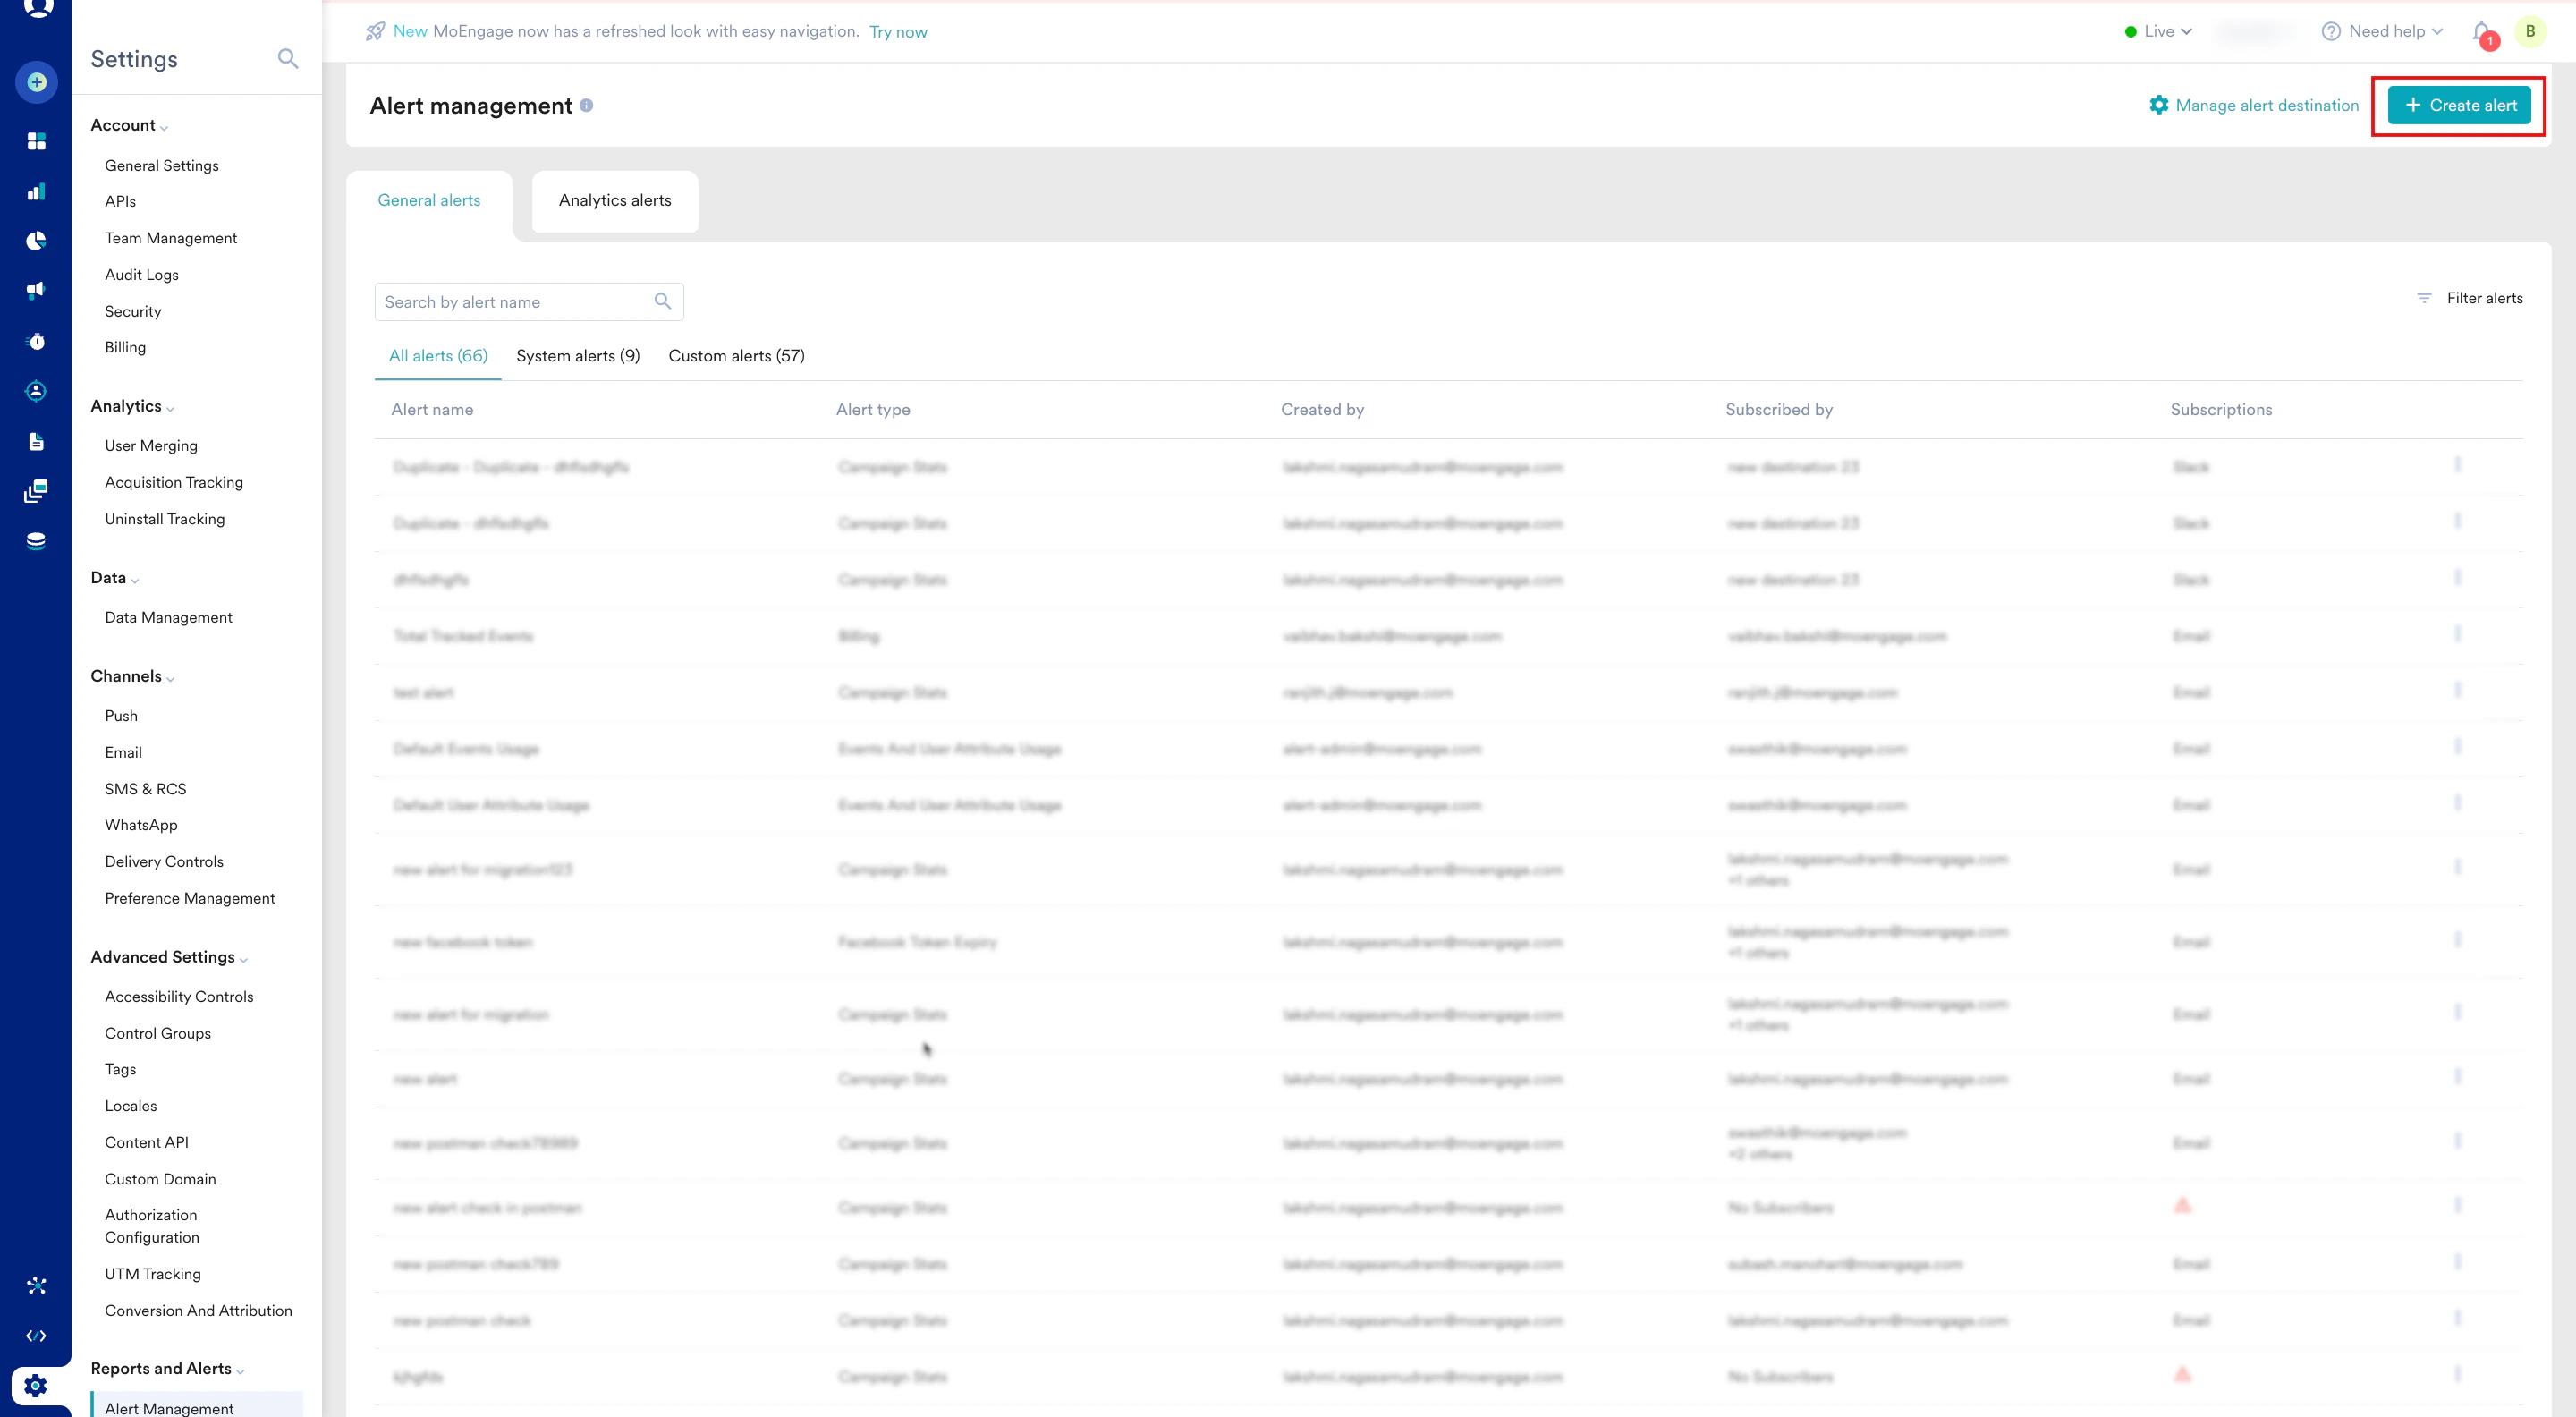Viewport: 2576px width, 1417px height.
Task: Open the Live environment dropdown
Action: coord(2158,31)
